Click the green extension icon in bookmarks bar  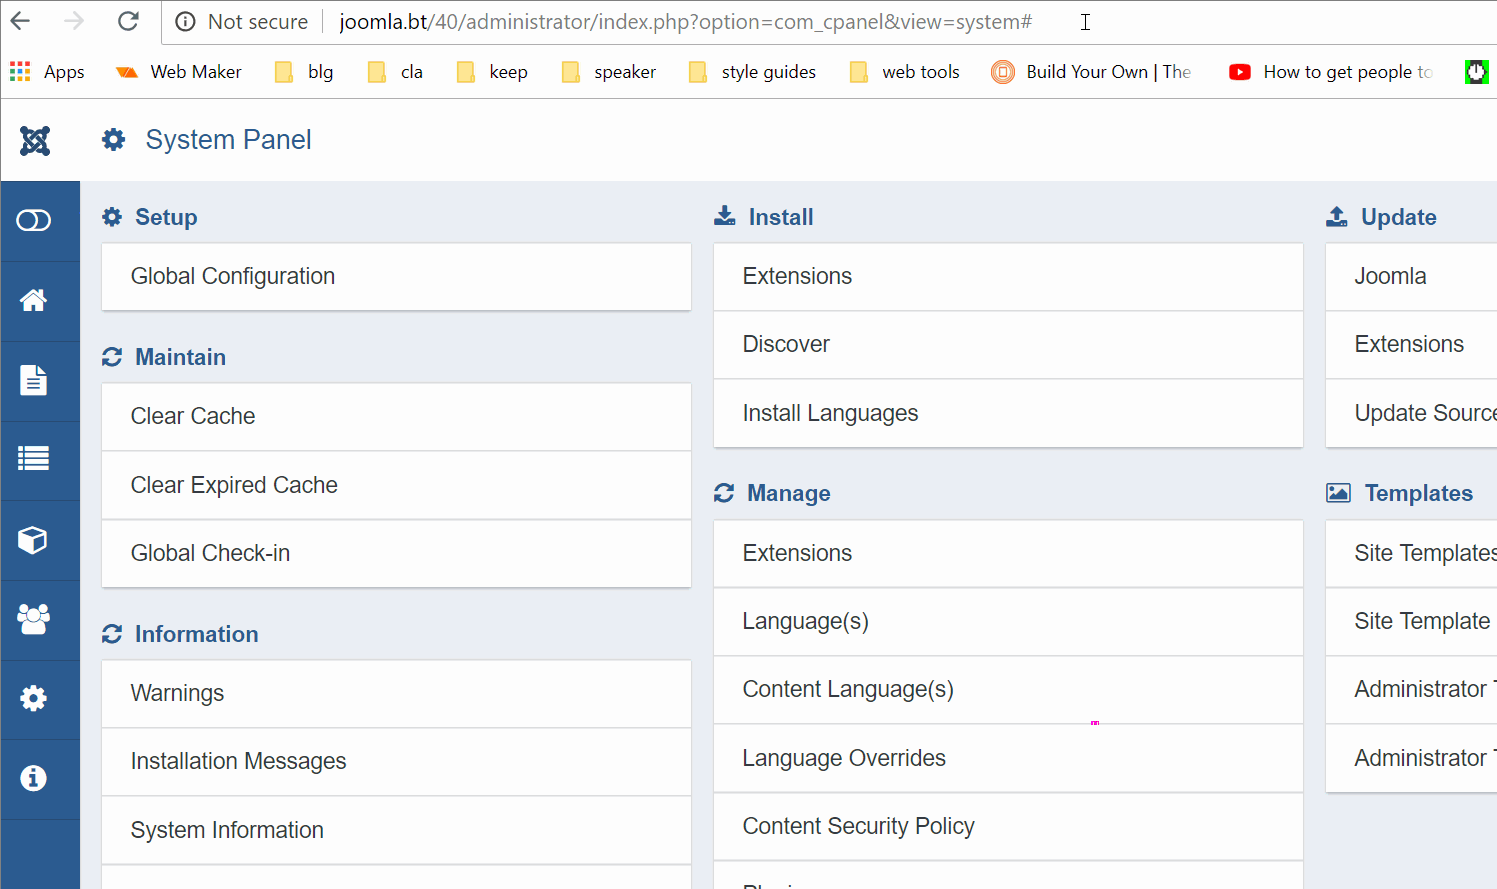tap(1477, 72)
